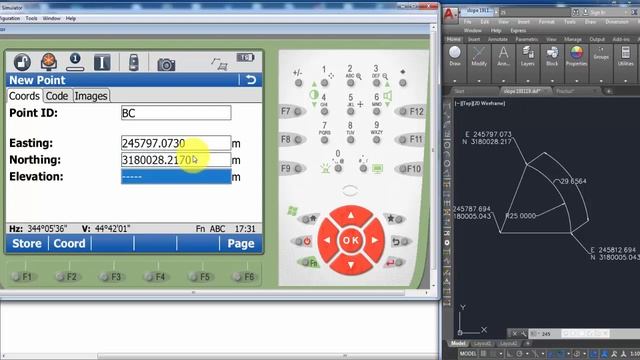Click the remote instrument icon beside the I icon
Image resolution: width=640 pixels, height=360 pixels.
[x=133, y=62]
